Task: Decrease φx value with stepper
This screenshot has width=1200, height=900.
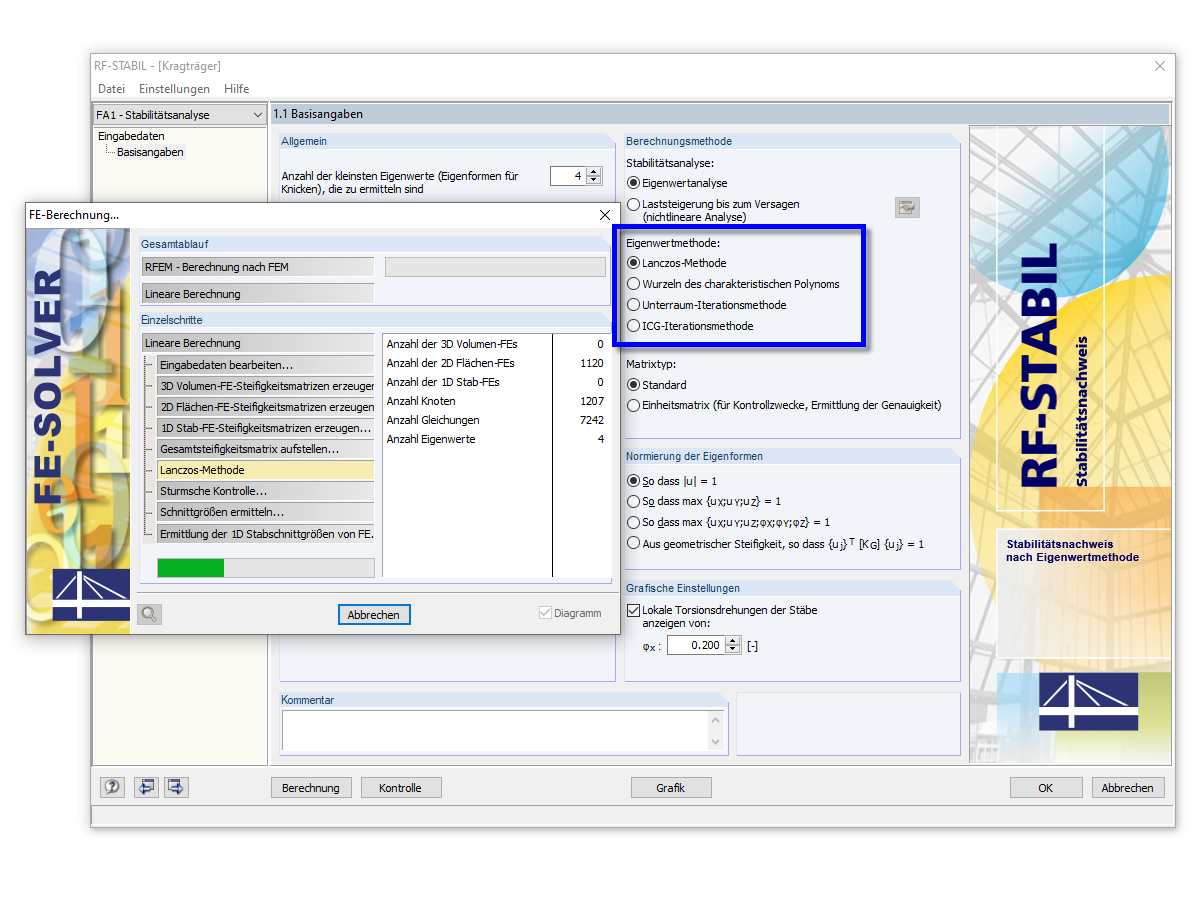Action: (733, 650)
